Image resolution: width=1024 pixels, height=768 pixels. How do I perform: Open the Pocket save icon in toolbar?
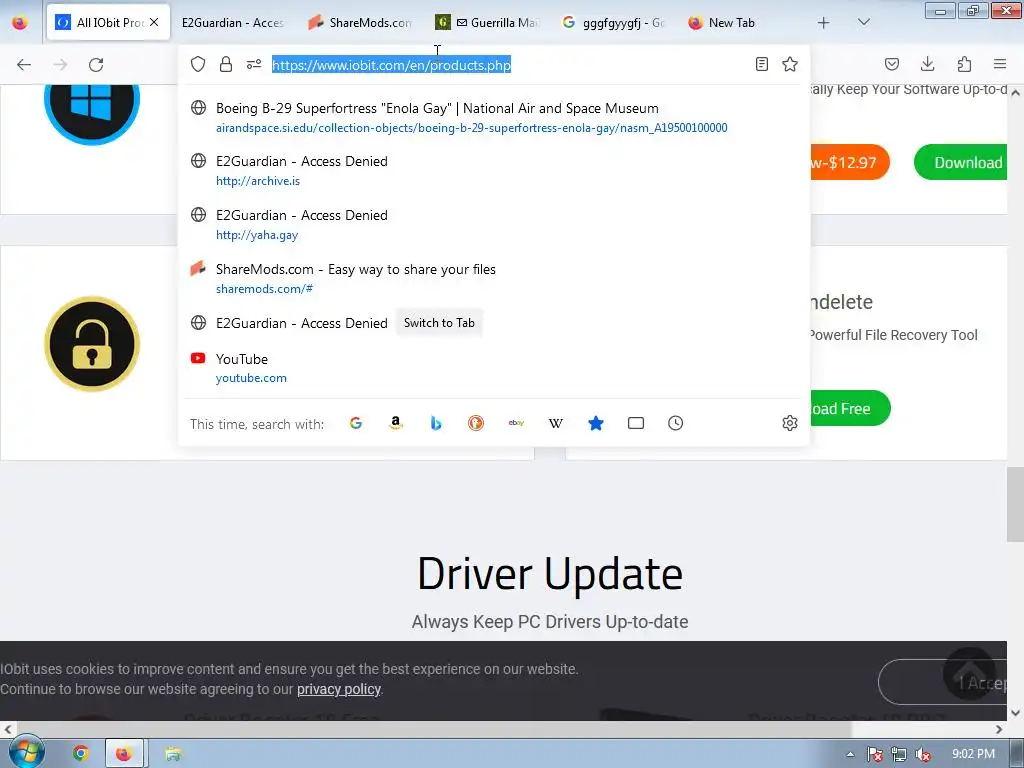(892, 64)
